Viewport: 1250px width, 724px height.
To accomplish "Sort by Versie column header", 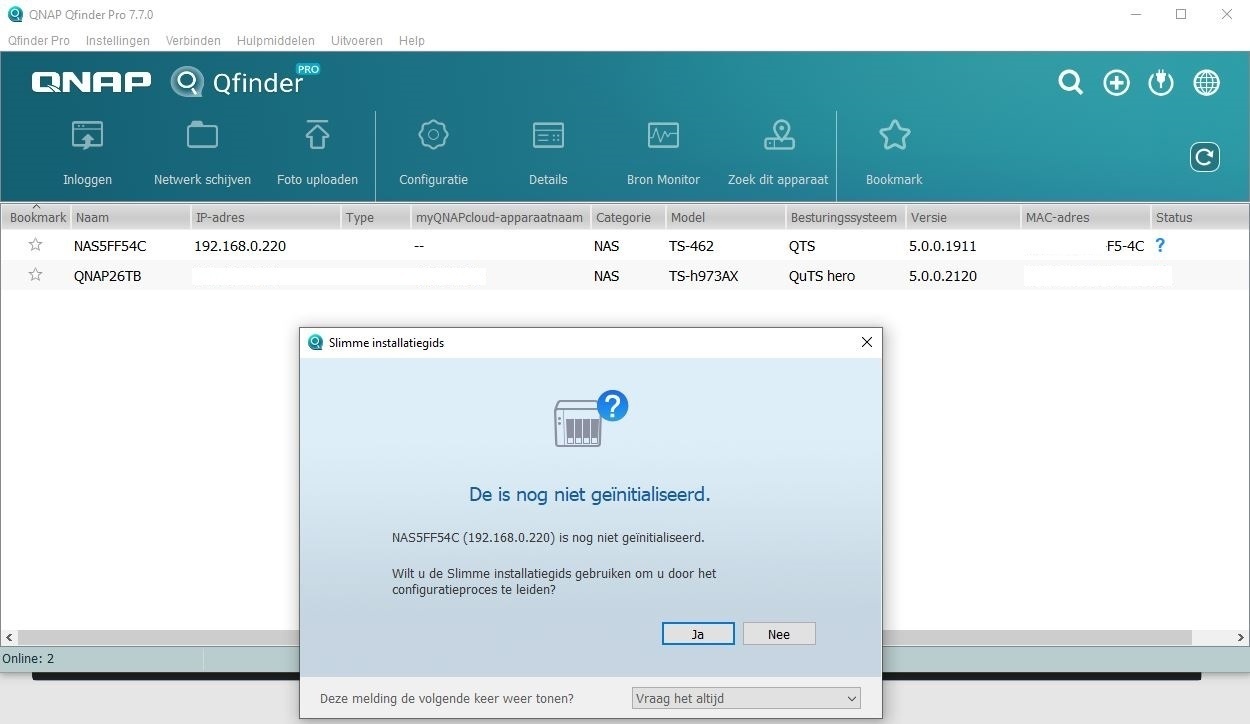I will click(x=964, y=217).
